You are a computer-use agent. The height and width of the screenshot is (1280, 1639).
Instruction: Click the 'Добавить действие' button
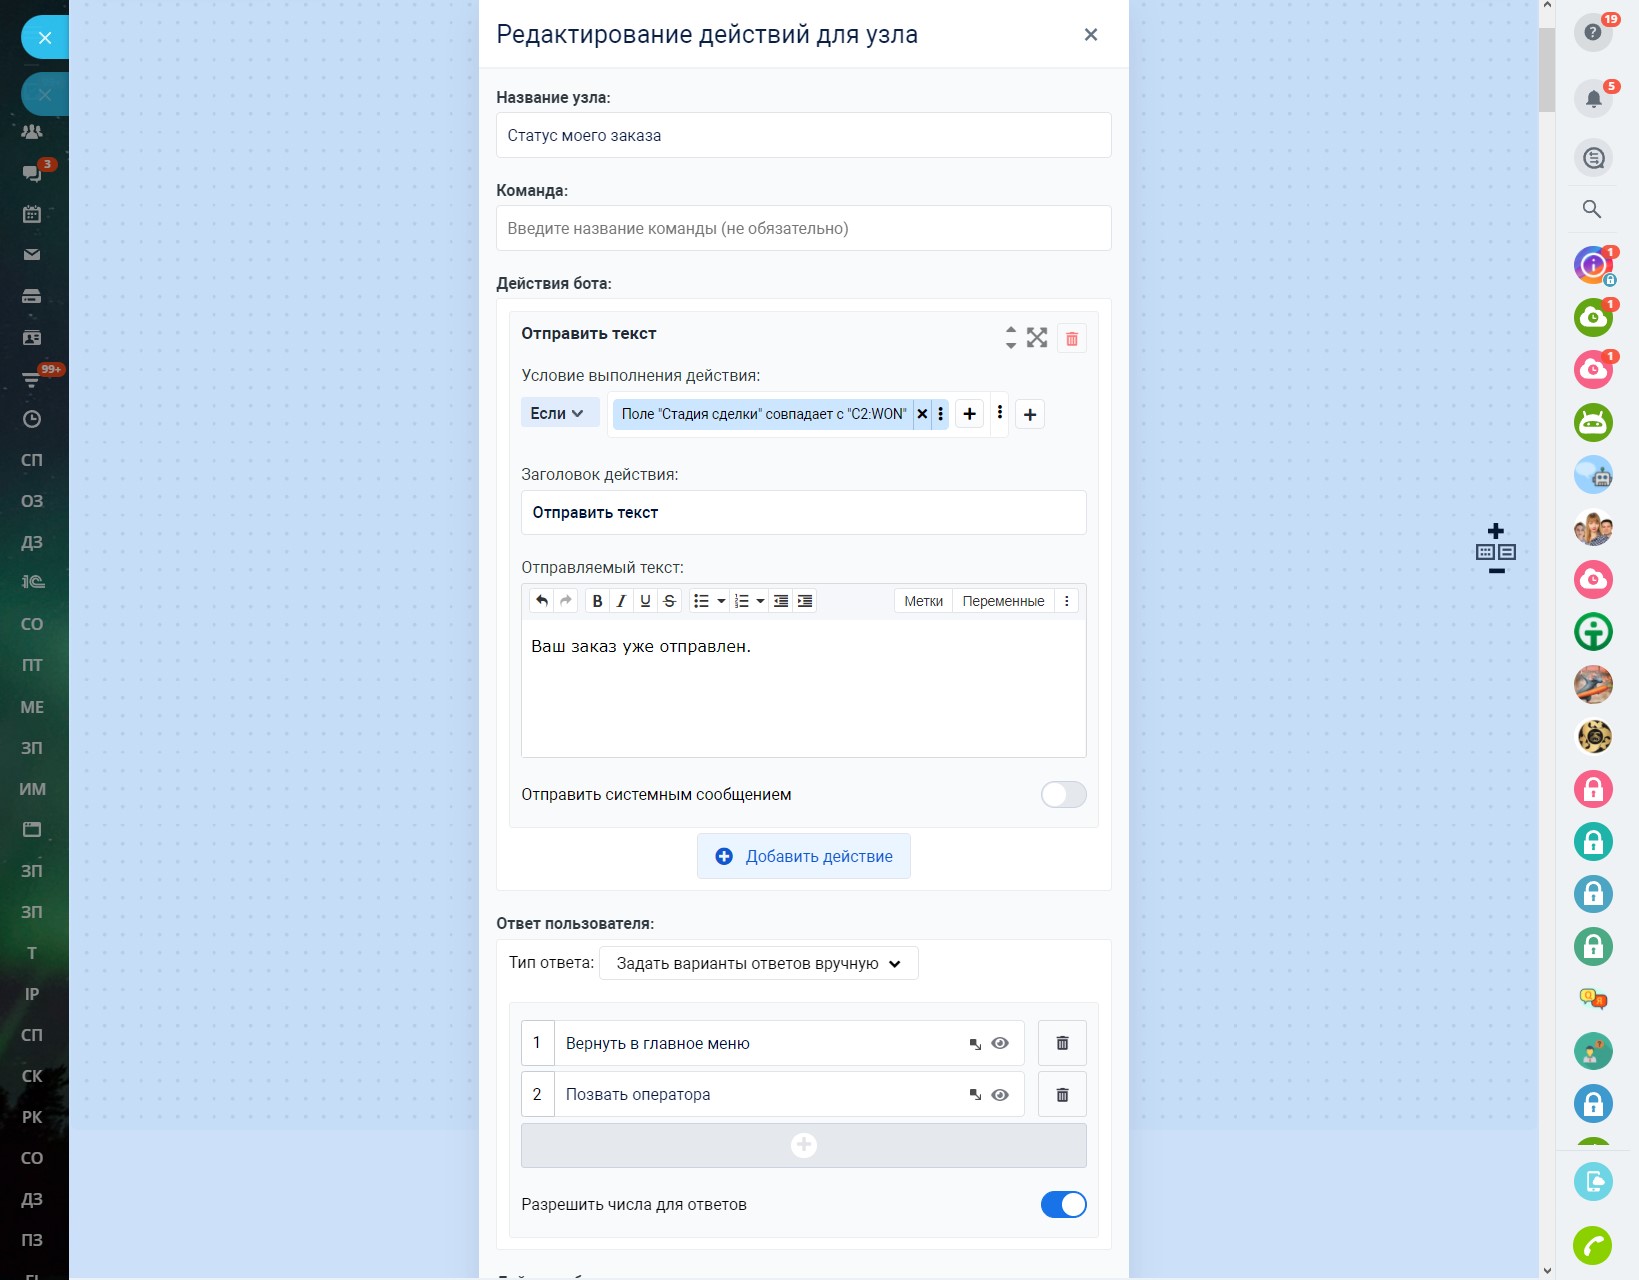click(804, 857)
